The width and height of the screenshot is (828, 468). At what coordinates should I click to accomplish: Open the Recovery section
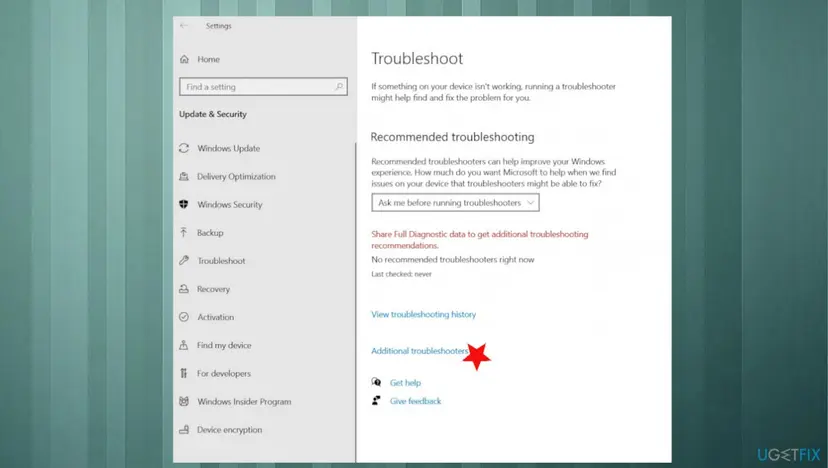(x=213, y=289)
